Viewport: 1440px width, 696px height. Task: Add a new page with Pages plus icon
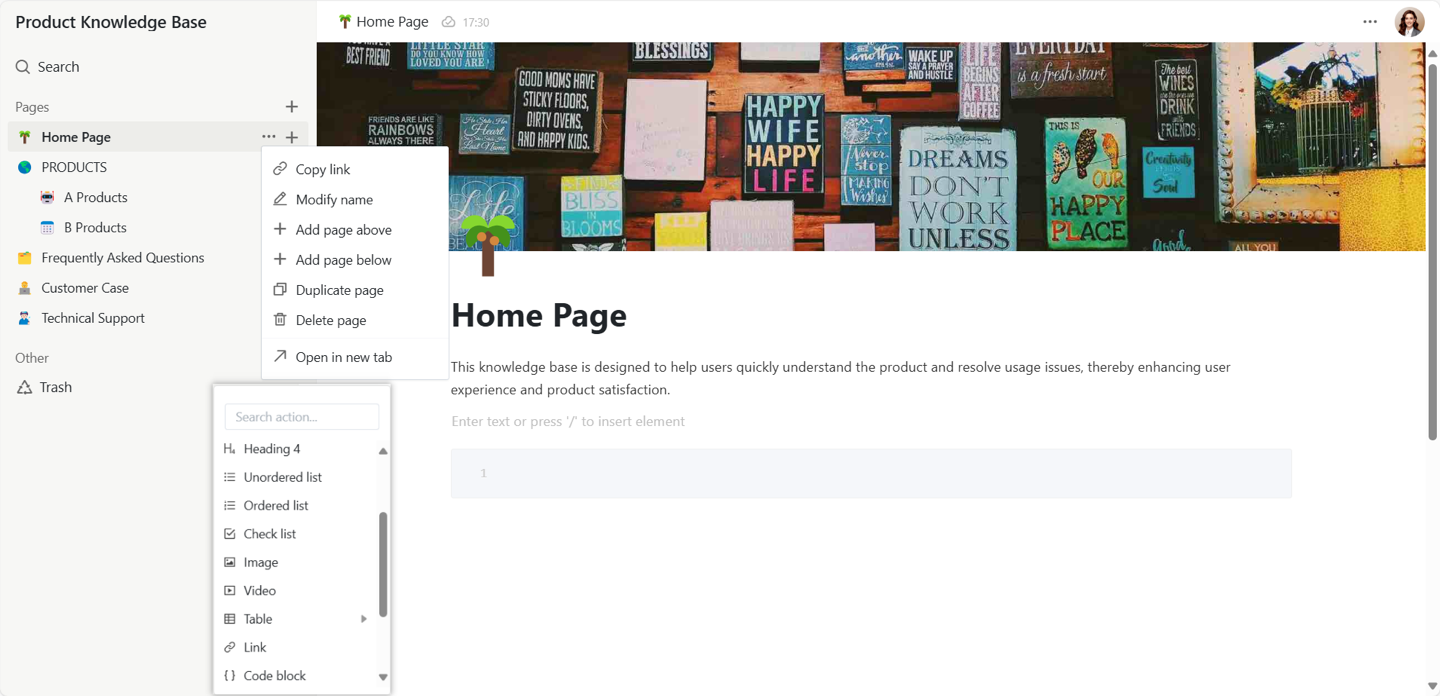pyautogui.click(x=292, y=107)
